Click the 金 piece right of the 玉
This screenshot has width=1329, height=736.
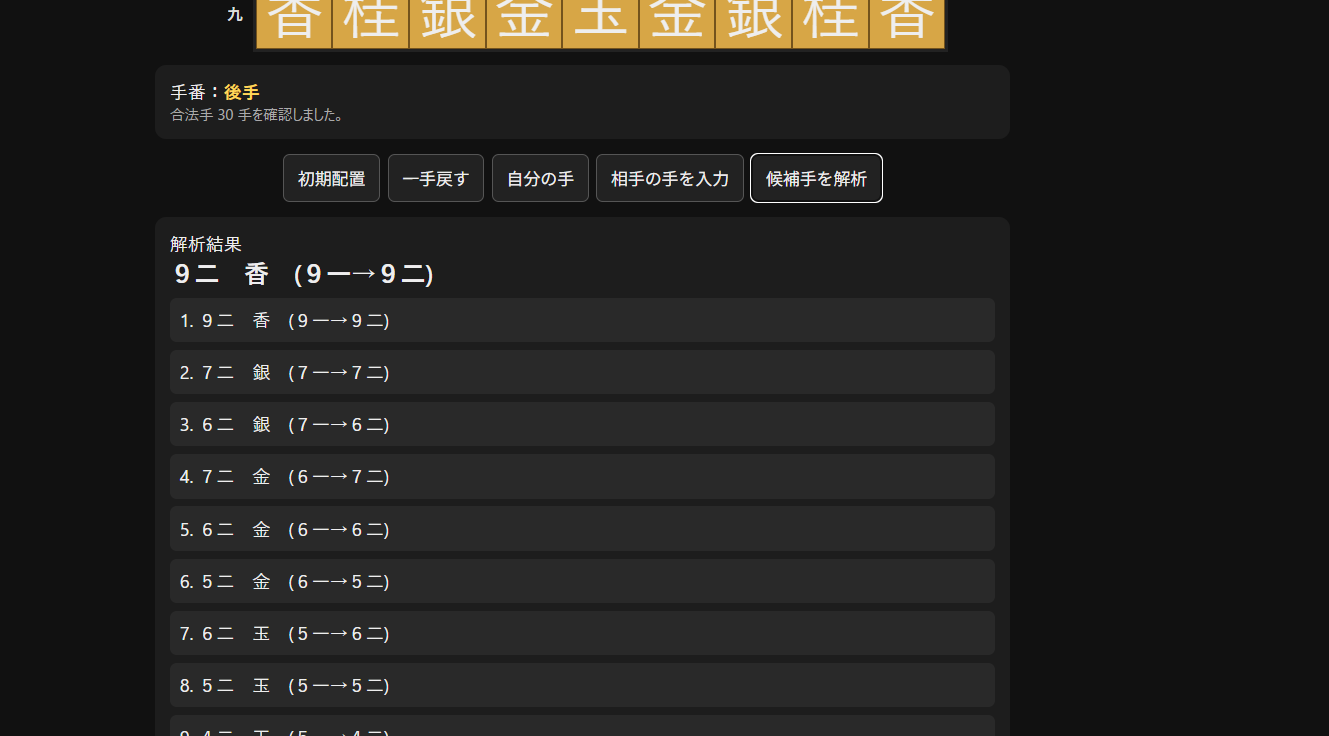click(x=677, y=22)
